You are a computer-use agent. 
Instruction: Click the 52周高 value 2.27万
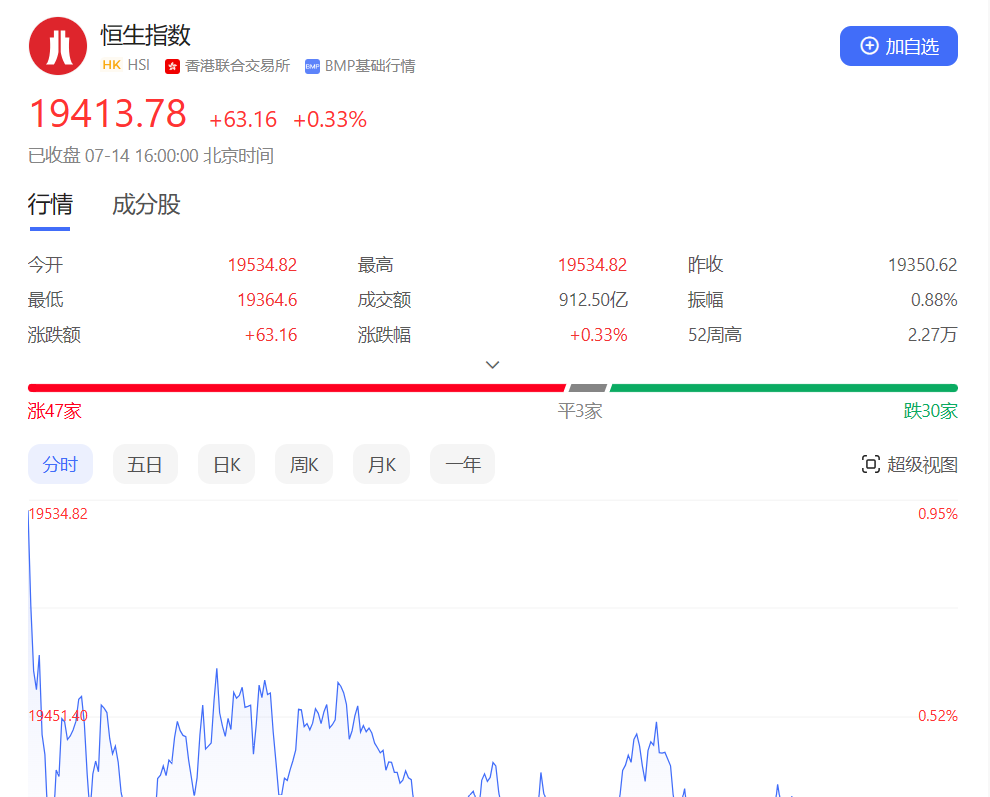point(933,335)
